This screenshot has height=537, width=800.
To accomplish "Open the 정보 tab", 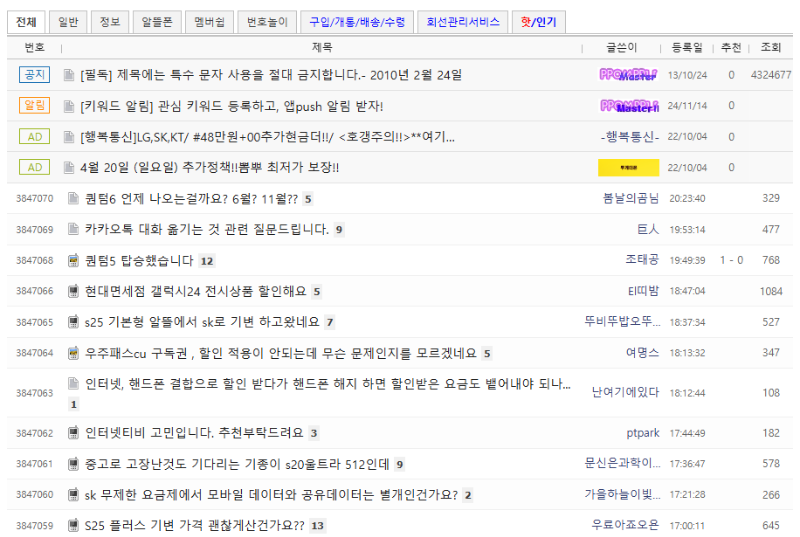I will (x=110, y=22).
